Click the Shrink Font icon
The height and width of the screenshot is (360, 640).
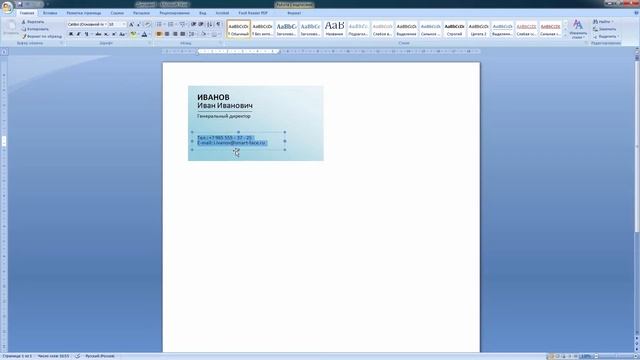[138, 24]
